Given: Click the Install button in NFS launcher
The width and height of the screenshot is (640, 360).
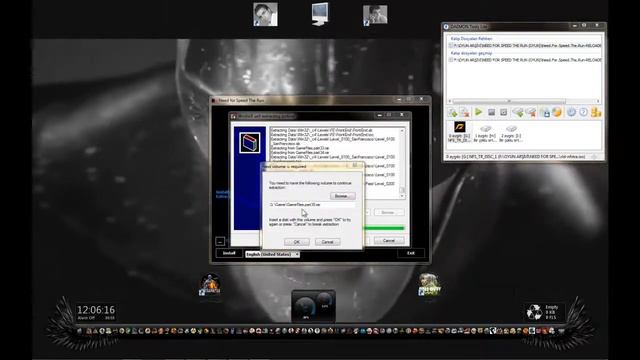Looking at the screenshot, I should 229,253.
